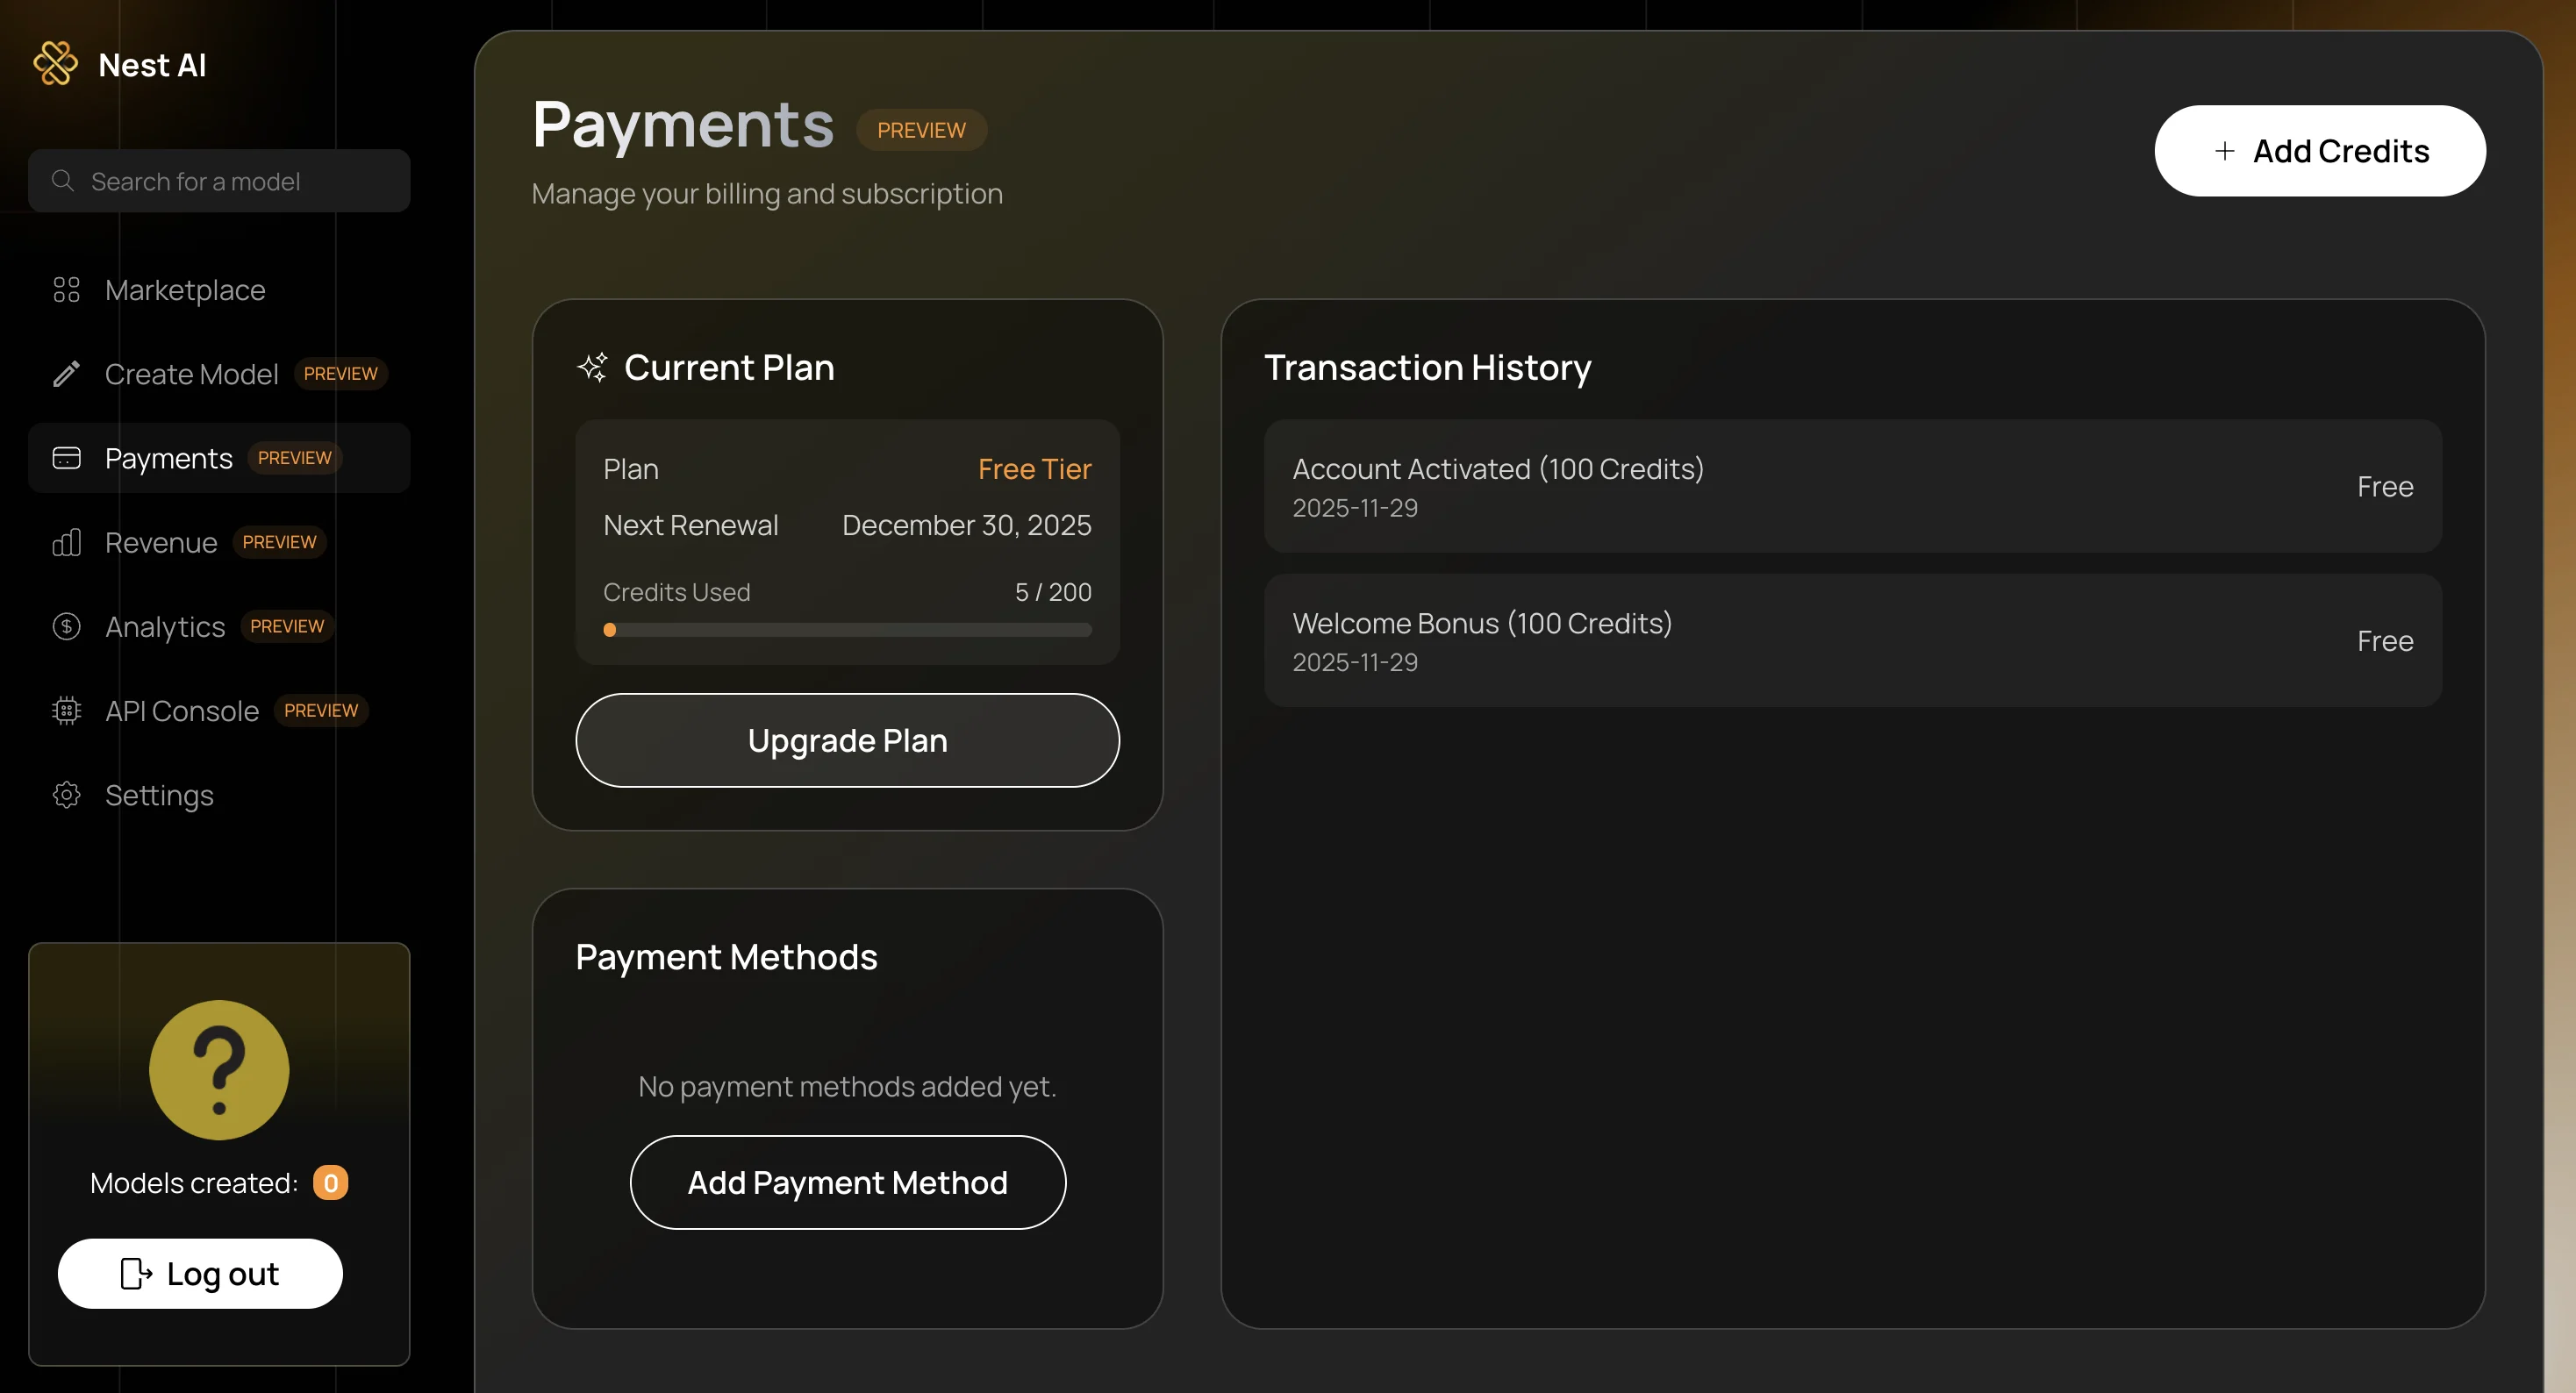This screenshot has width=2576, height=1393.
Task: Open the Analytics page
Action: [x=165, y=626]
